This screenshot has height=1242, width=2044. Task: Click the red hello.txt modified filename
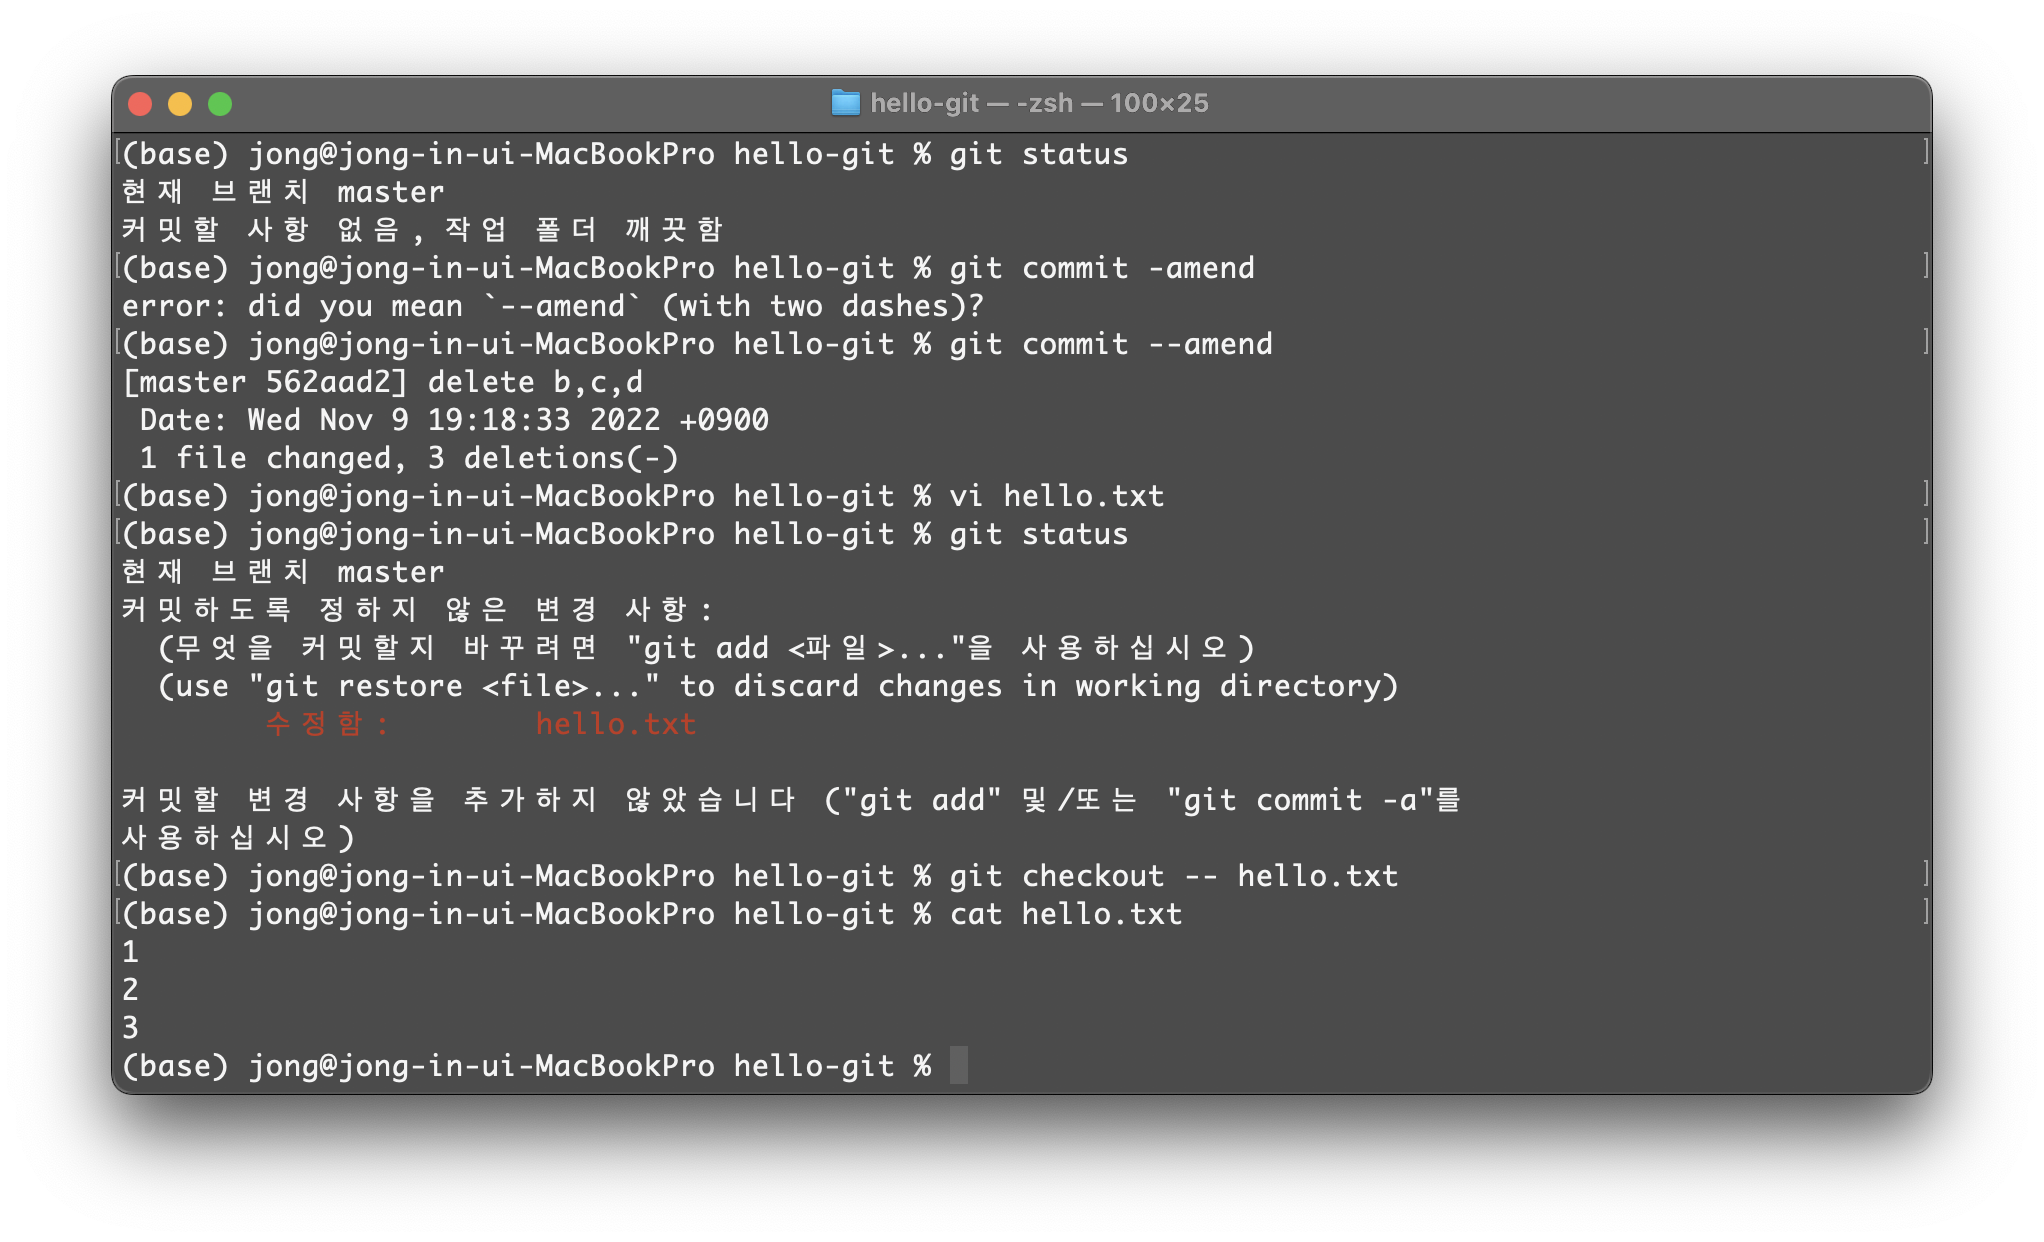[615, 724]
